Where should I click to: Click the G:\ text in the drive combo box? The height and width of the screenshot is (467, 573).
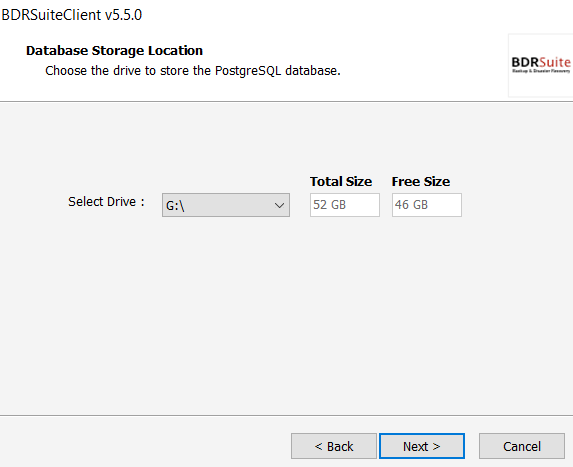click(175, 206)
